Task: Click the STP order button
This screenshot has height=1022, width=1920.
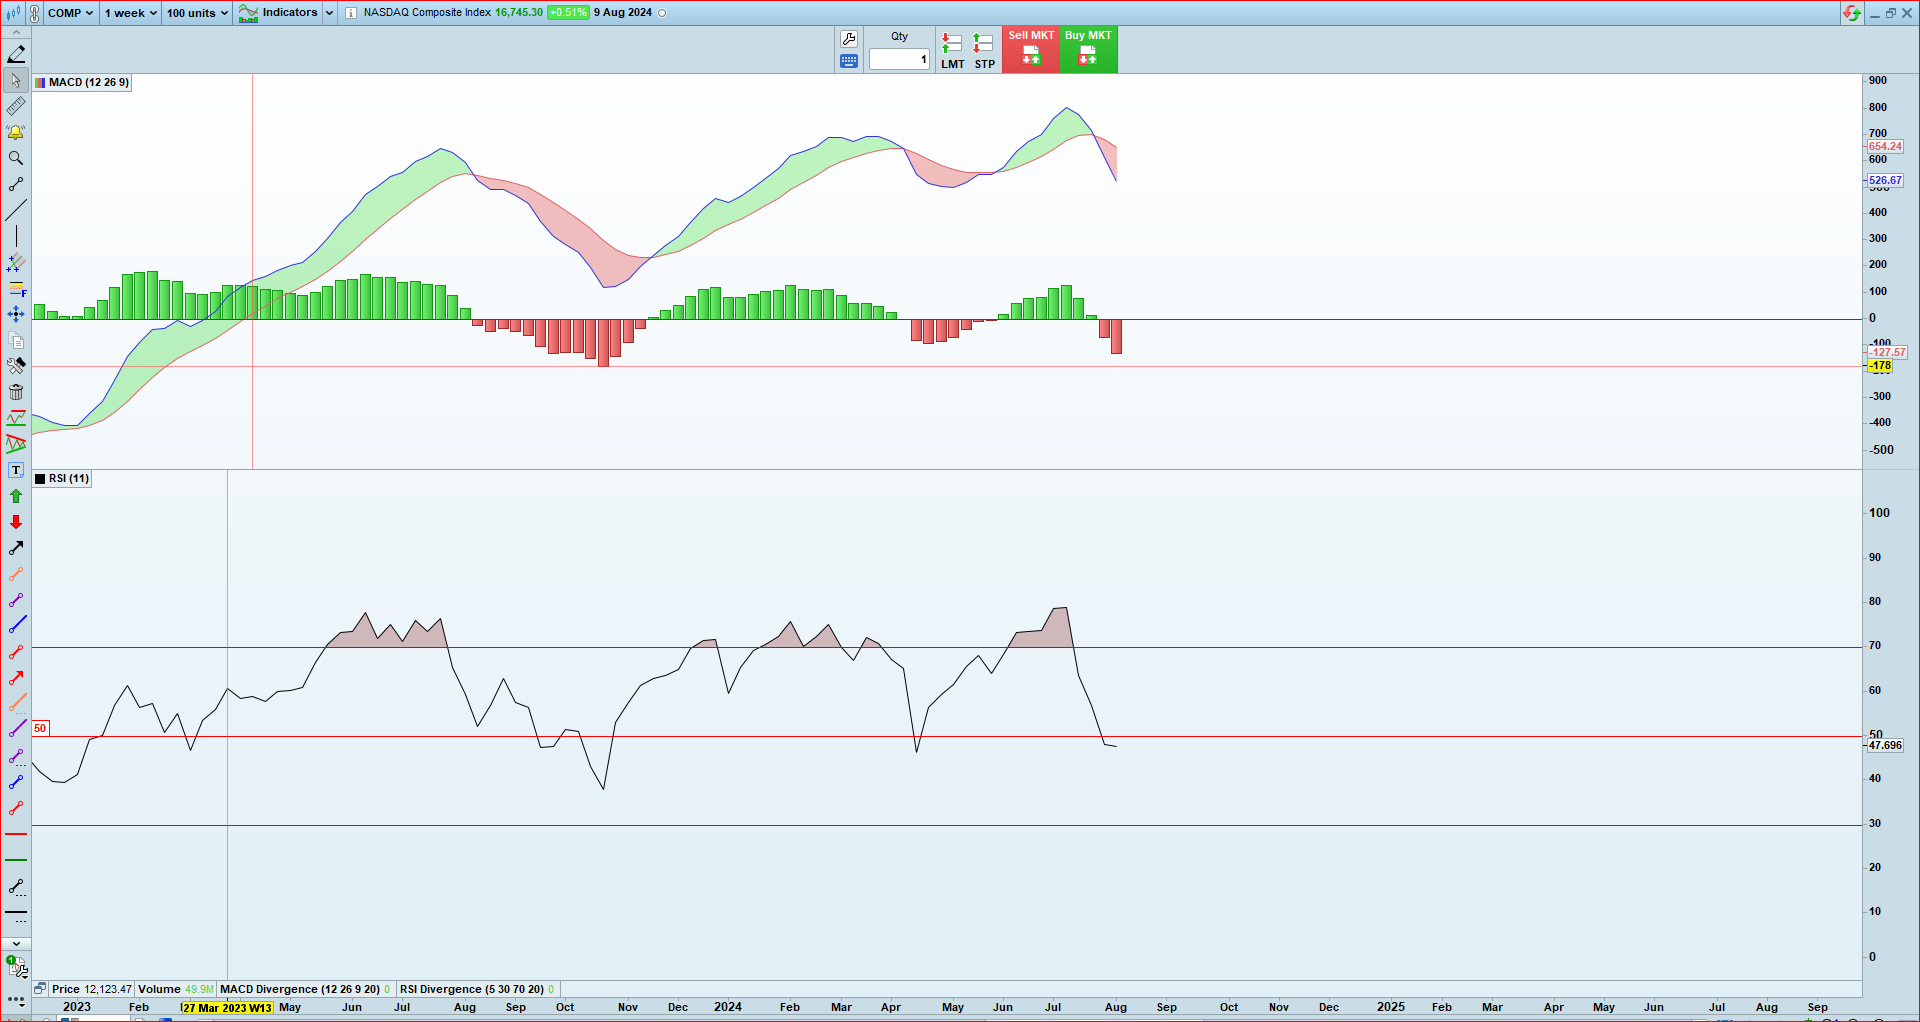Action: [x=984, y=51]
